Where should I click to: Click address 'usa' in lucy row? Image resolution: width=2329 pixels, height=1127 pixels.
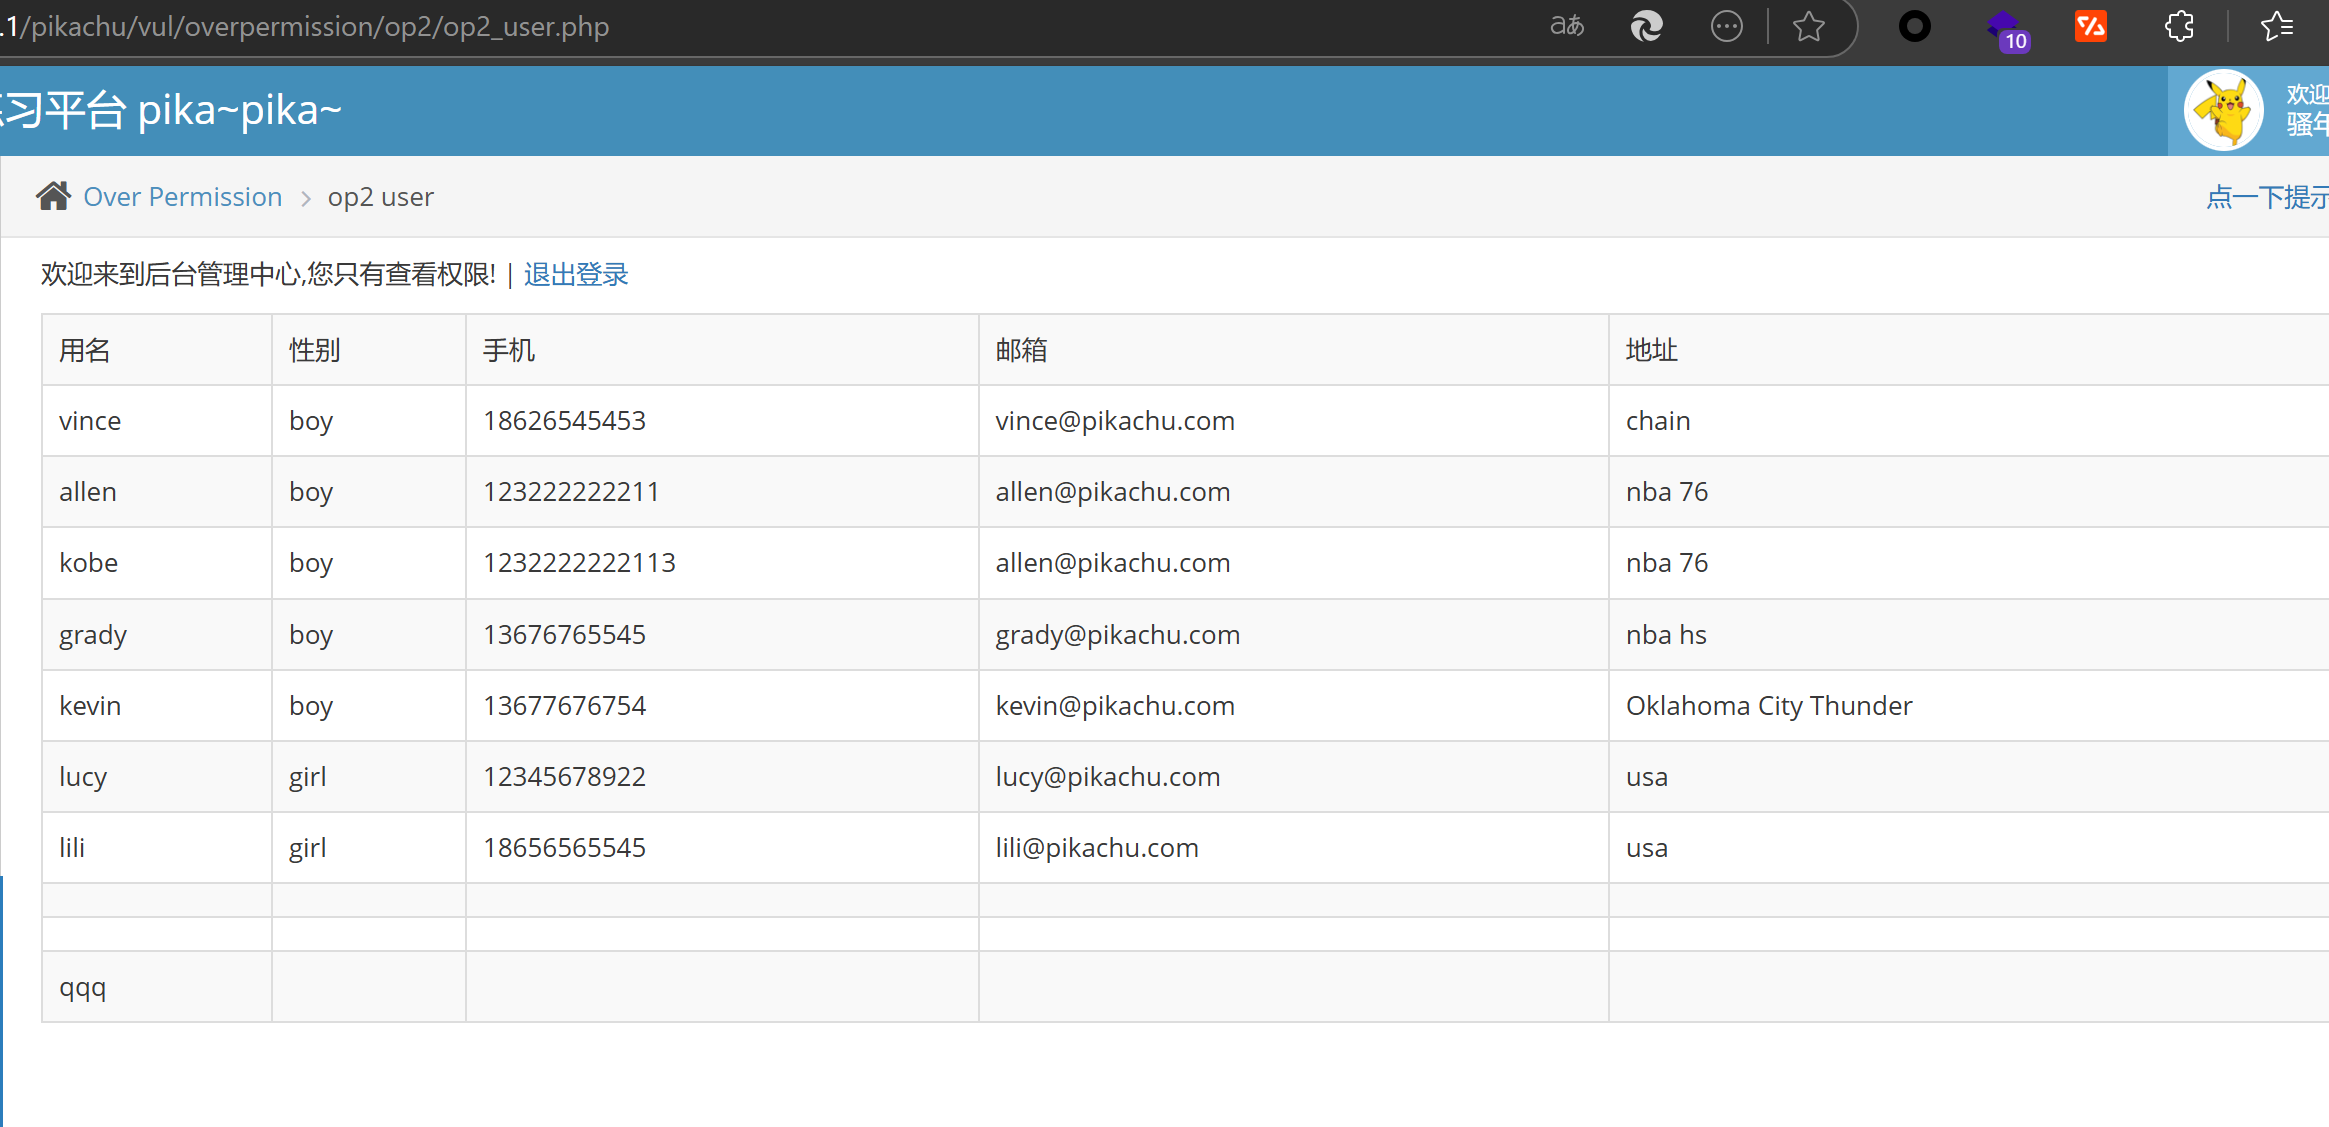[1647, 778]
